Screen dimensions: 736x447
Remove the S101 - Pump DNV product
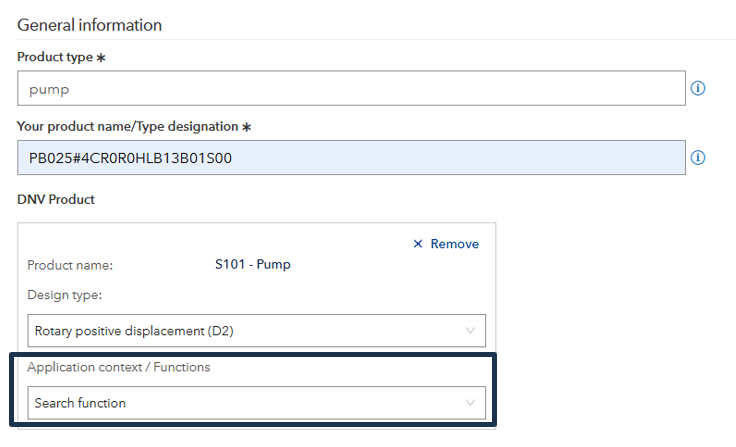tap(446, 244)
